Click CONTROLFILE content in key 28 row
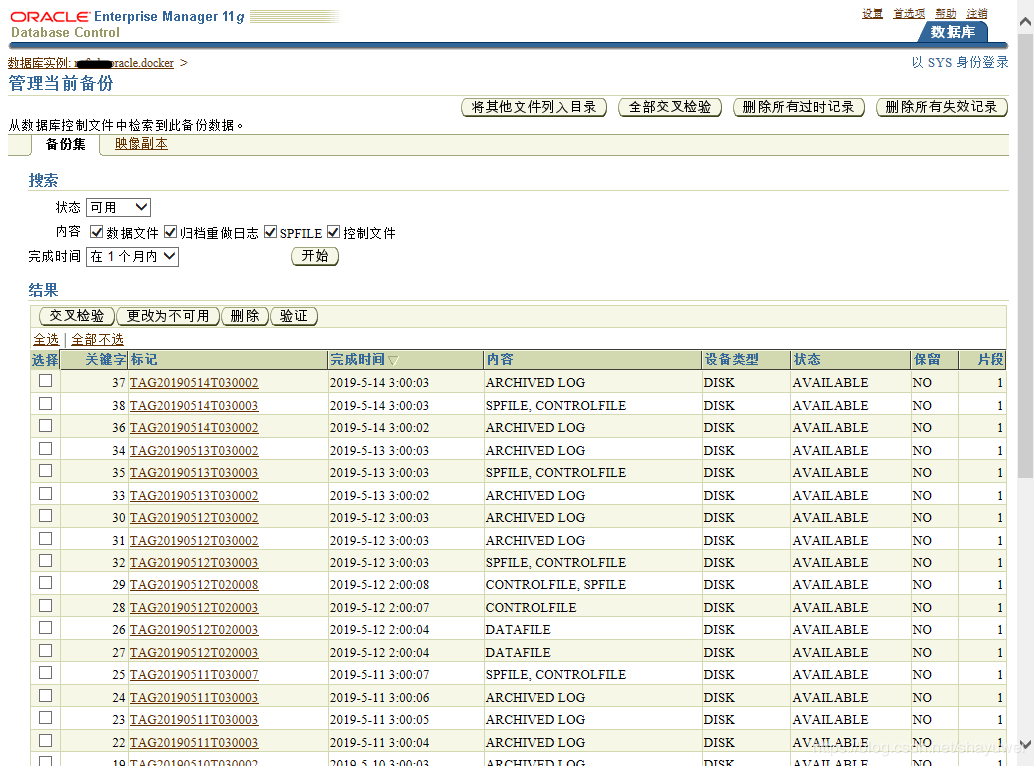The height and width of the screenshot is (766, 1034). click(x=531, y=607)
